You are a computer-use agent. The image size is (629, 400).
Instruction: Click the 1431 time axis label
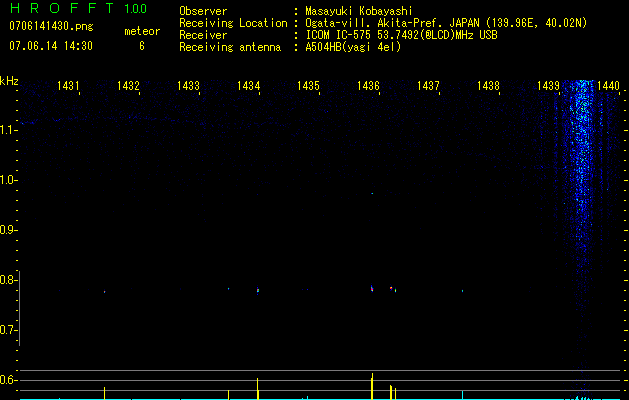click(68, 86)
